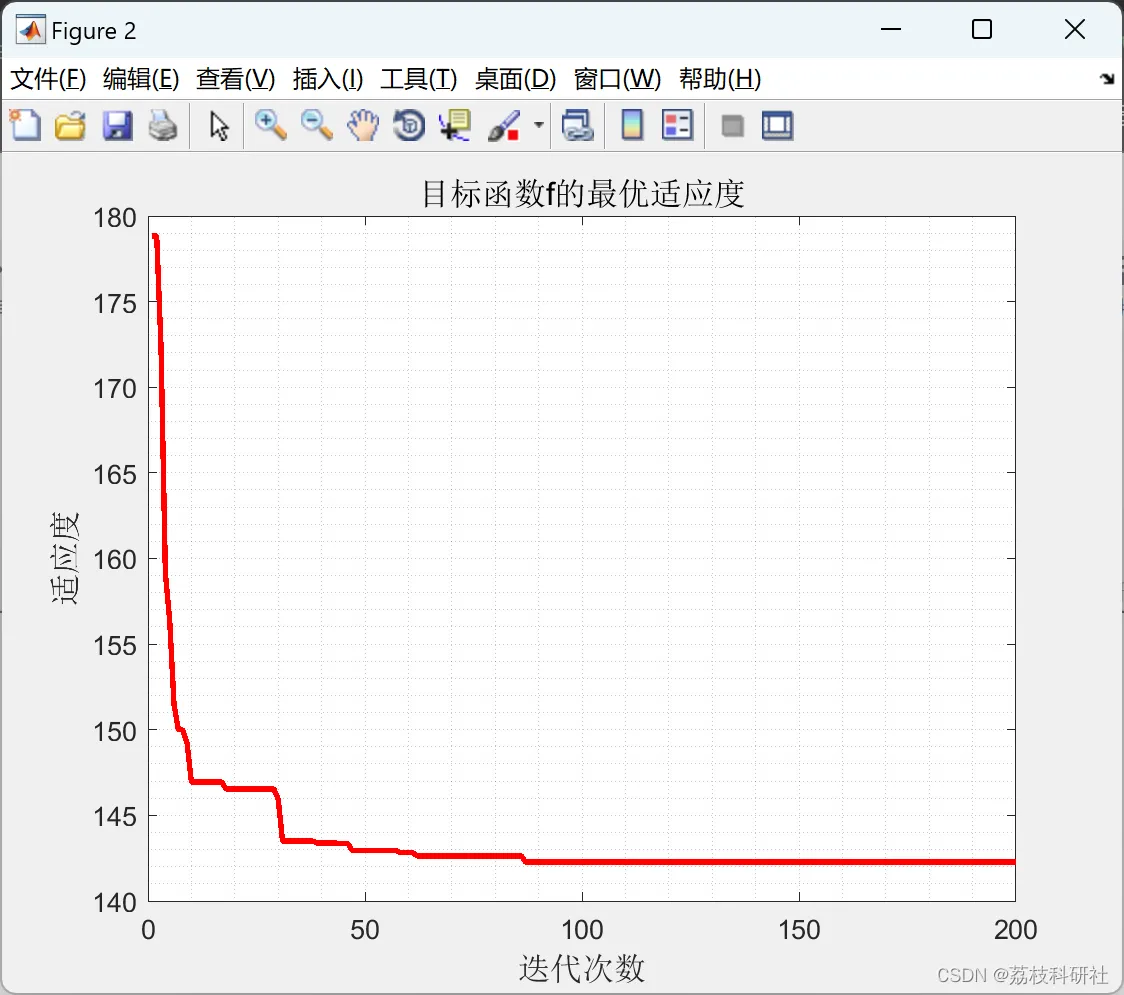Open the 编辑(E) menu

[x=141, y=79]
